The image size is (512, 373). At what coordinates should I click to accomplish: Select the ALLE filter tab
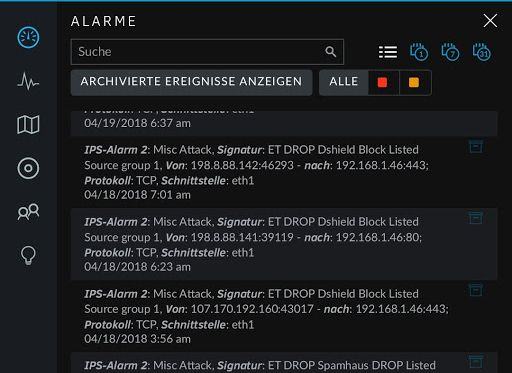coord(344,82)
